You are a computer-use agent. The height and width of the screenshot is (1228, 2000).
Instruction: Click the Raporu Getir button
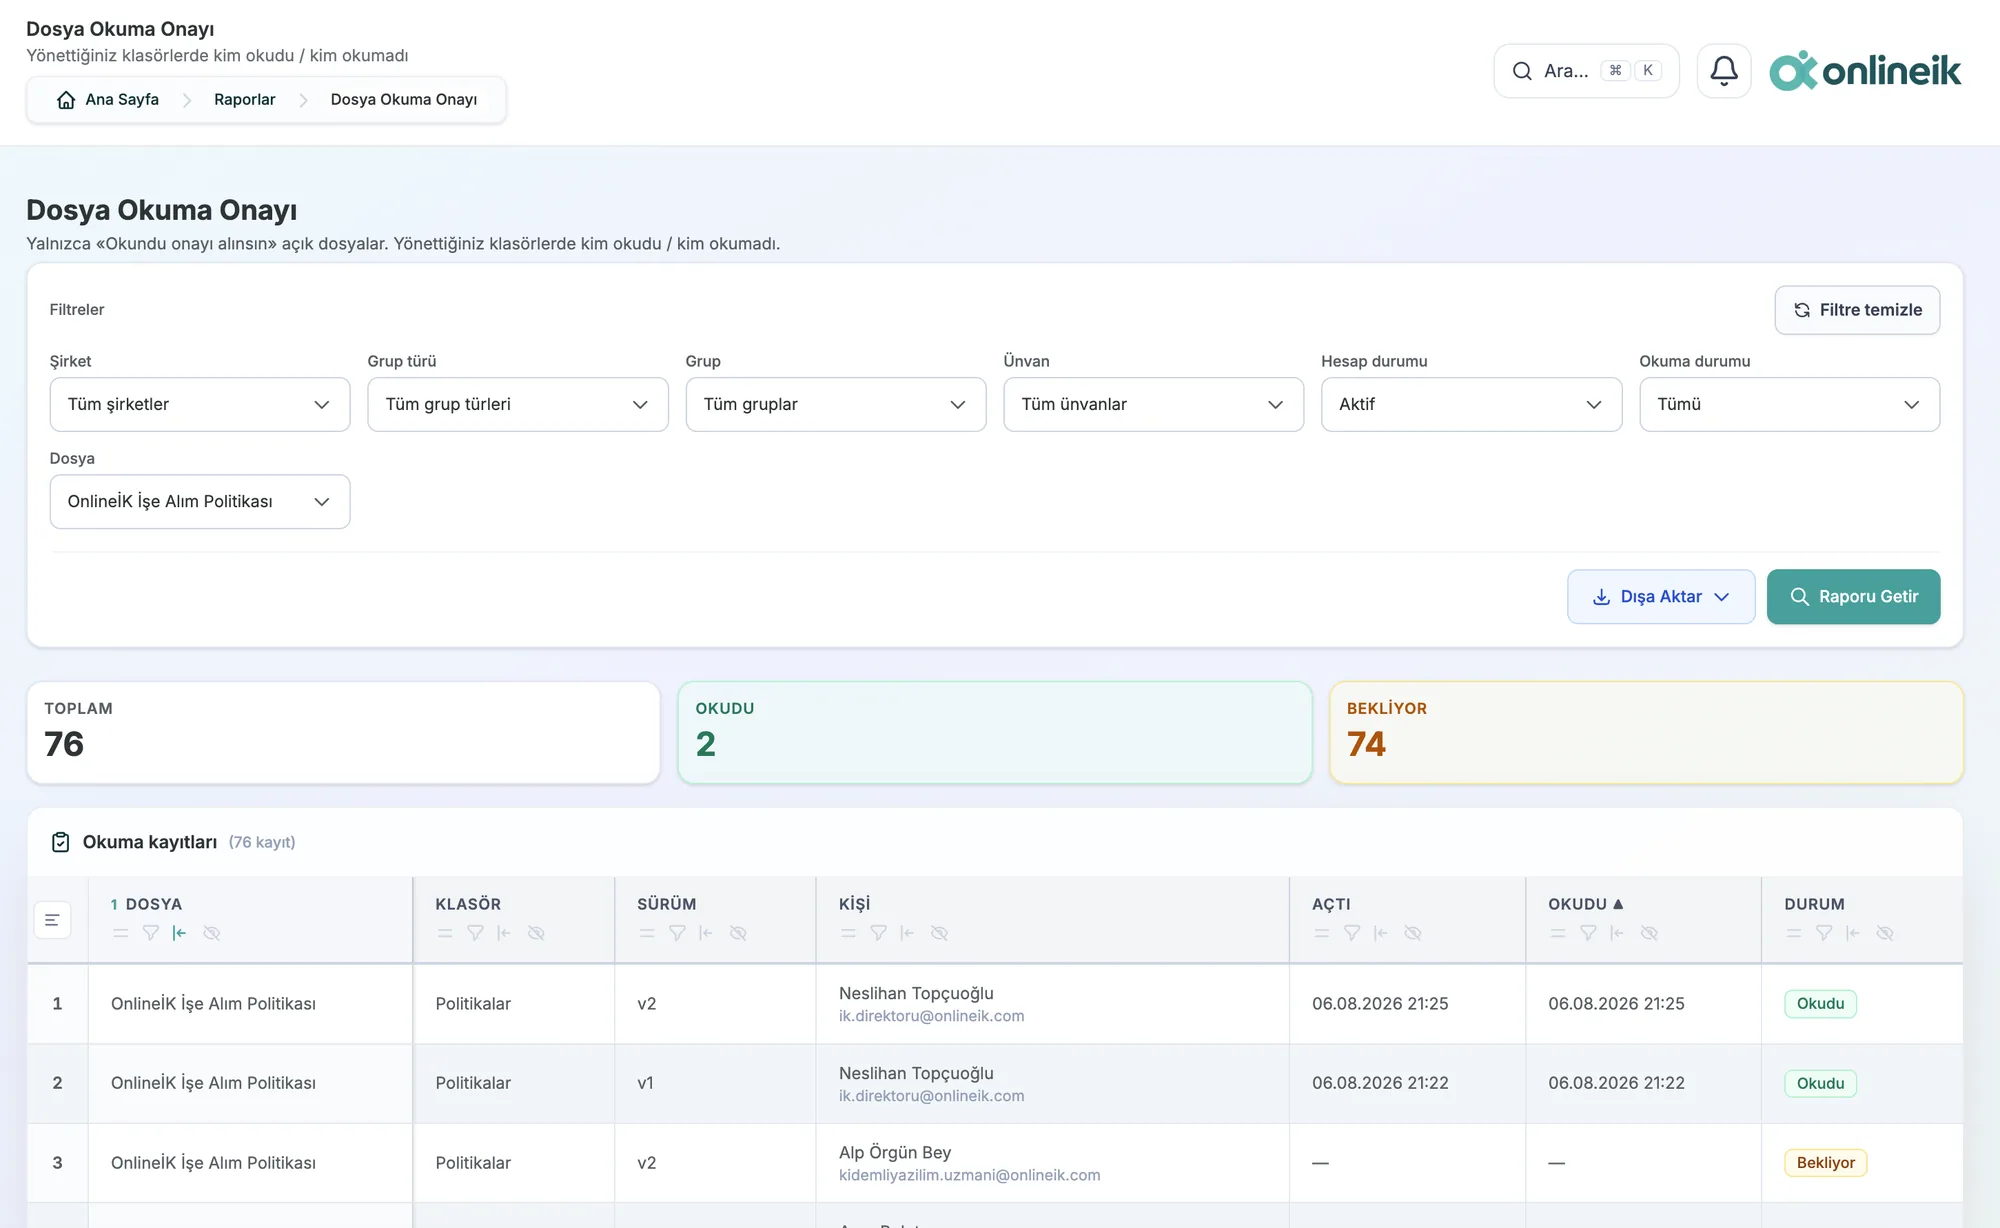pos(1853,597)
